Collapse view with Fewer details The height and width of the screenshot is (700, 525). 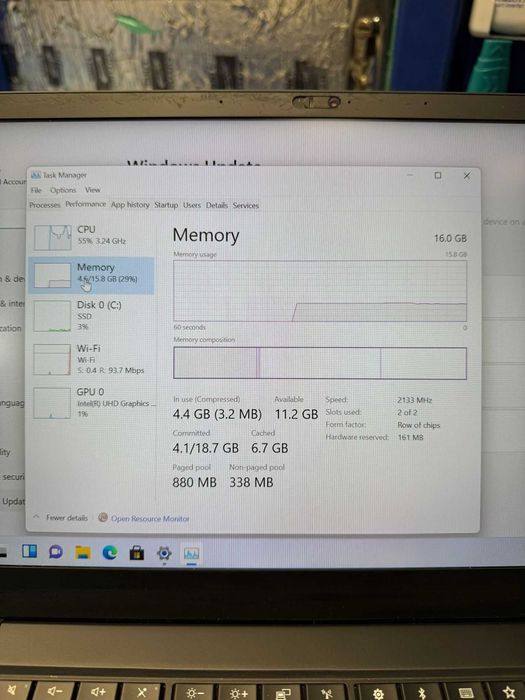click(61, 518)
